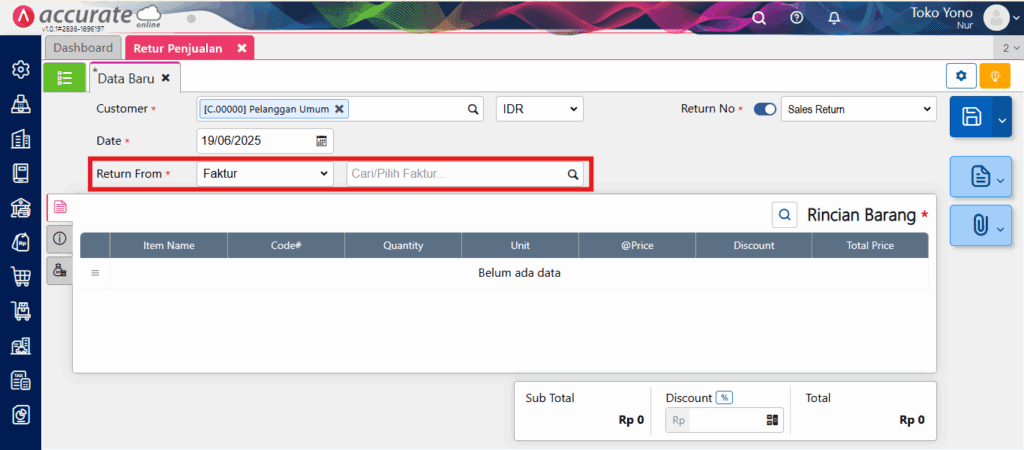Select the Data Baru tab
1024x450 pixels.
tap(126, 77)
